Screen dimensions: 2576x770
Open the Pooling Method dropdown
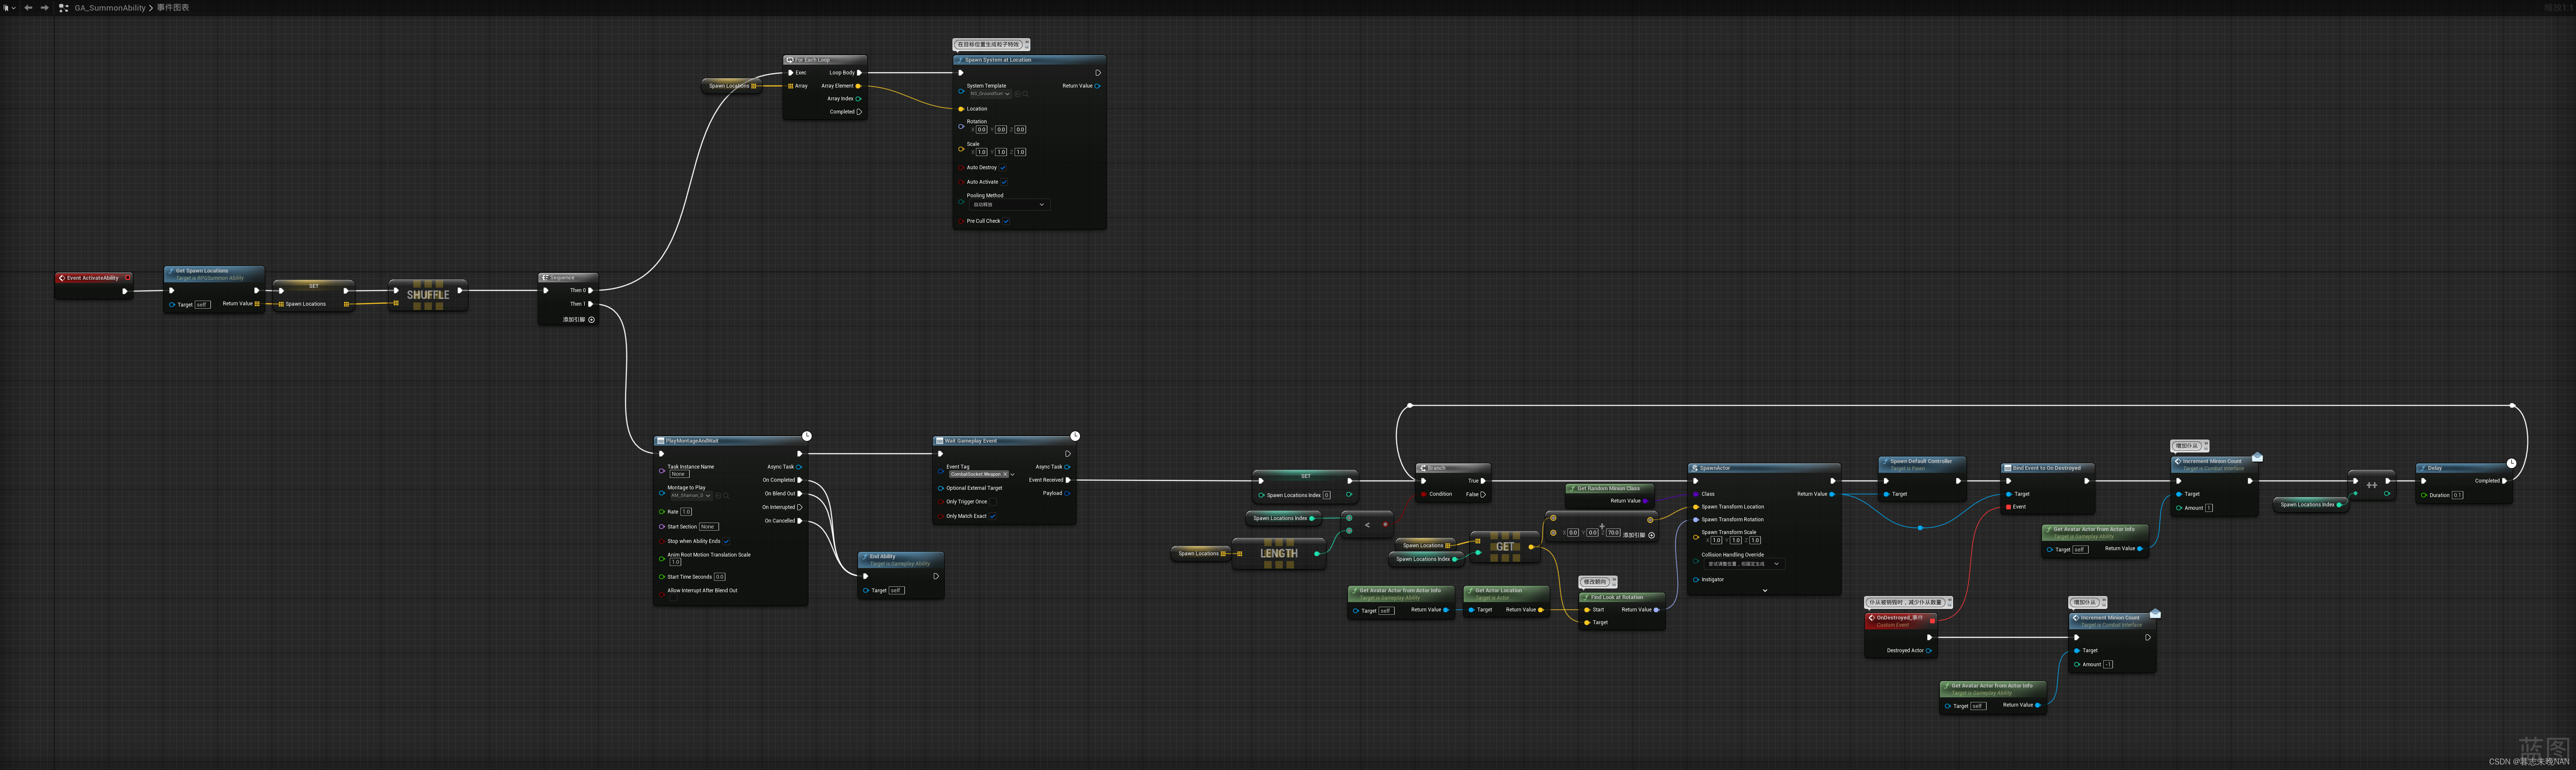click(x=1009, y=205)
